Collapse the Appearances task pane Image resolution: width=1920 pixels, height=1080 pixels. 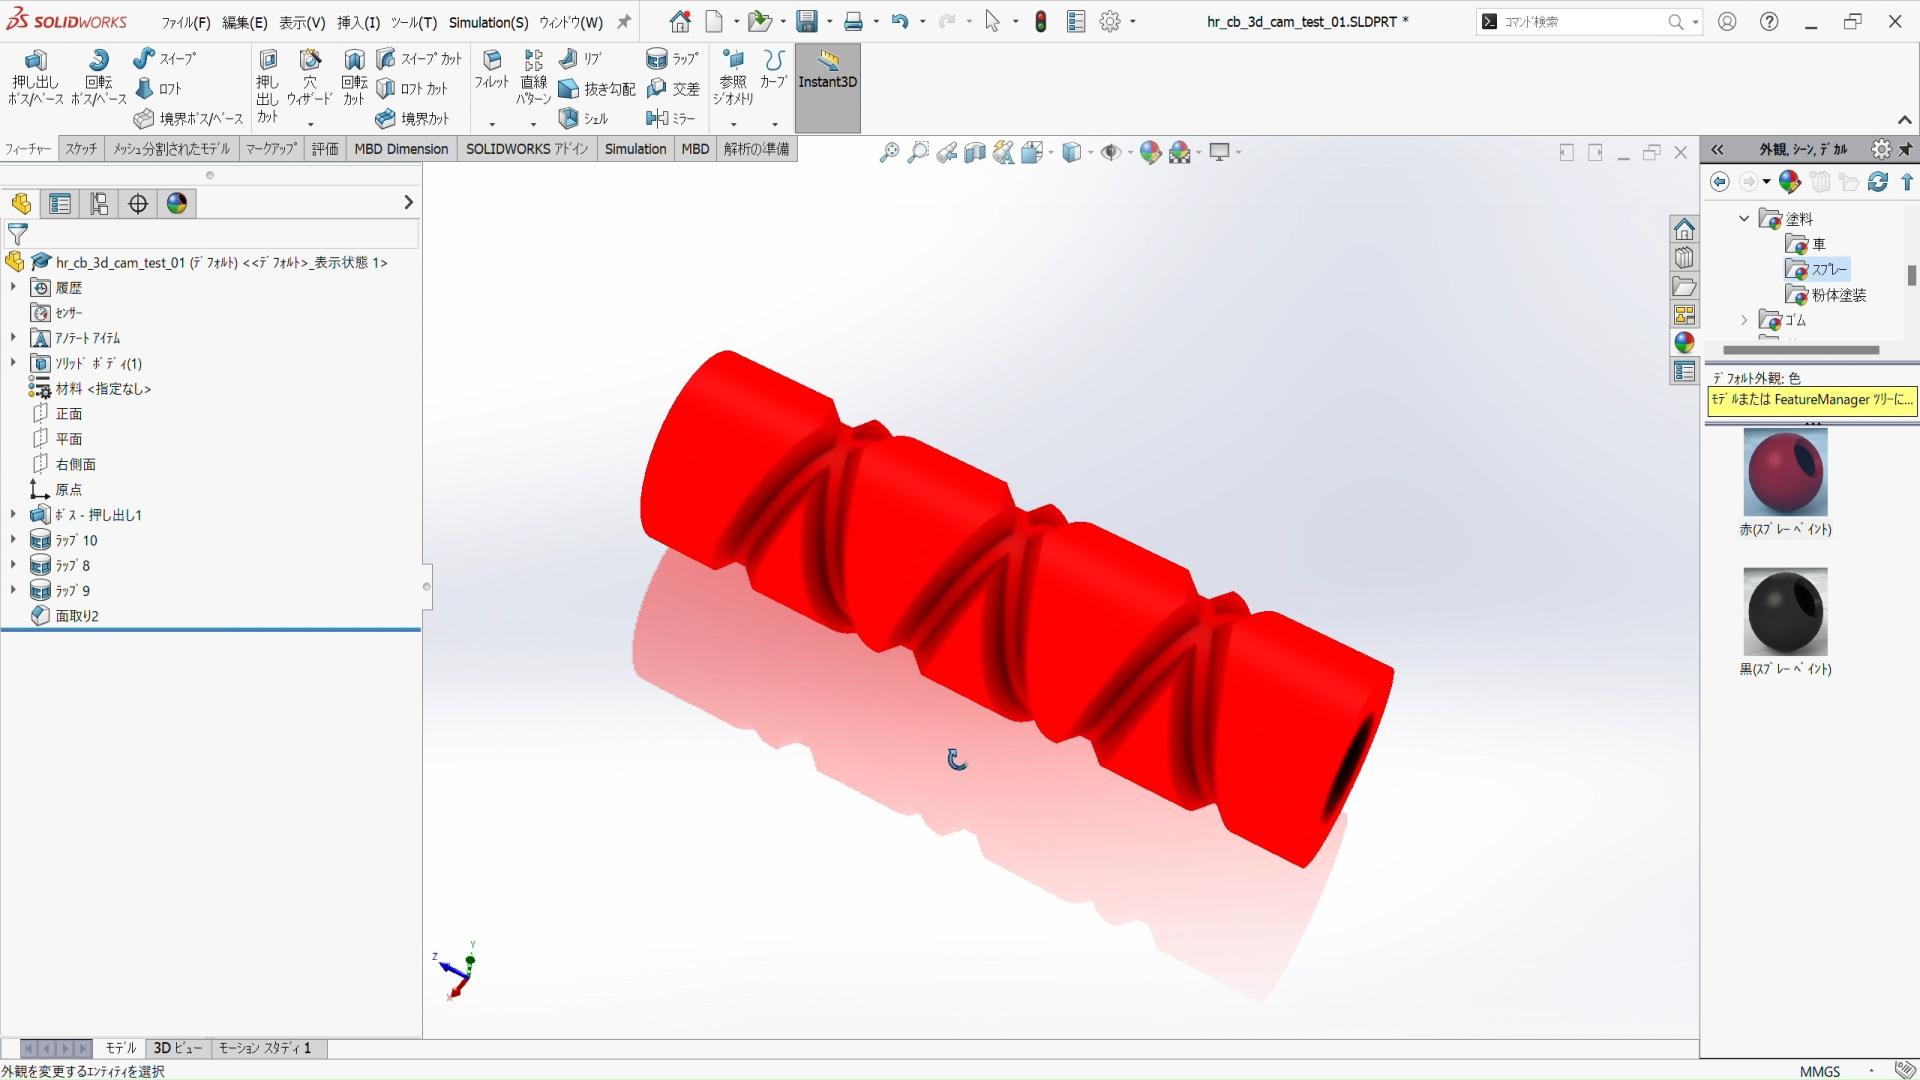(1717, 149)
